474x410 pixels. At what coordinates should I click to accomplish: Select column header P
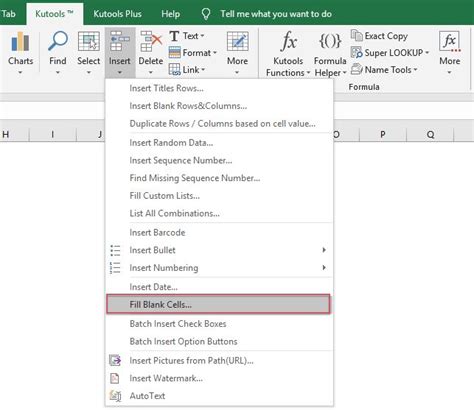click(383, 134)
